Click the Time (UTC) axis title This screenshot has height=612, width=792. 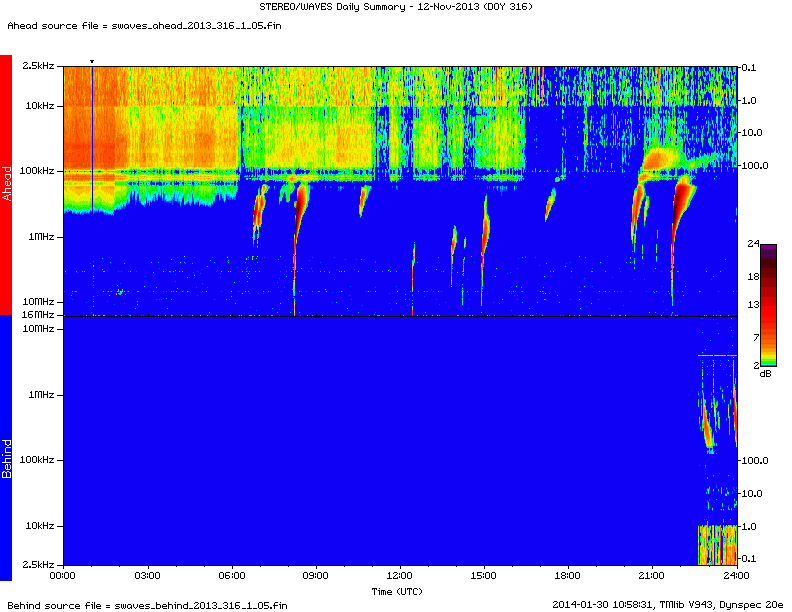pos(399,591)
